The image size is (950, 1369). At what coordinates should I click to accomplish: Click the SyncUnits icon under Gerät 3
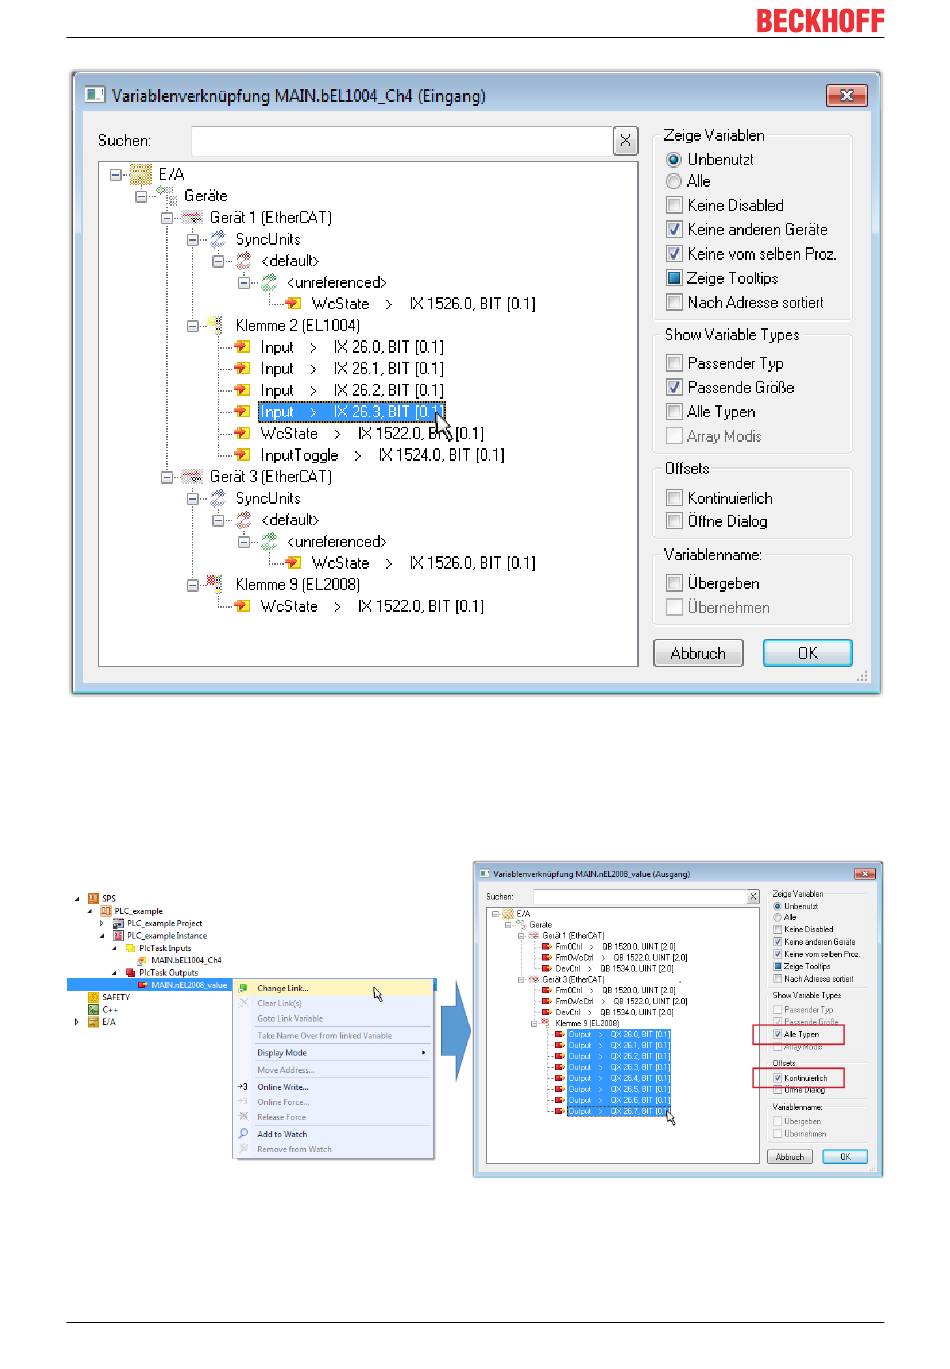click(218, 499)
